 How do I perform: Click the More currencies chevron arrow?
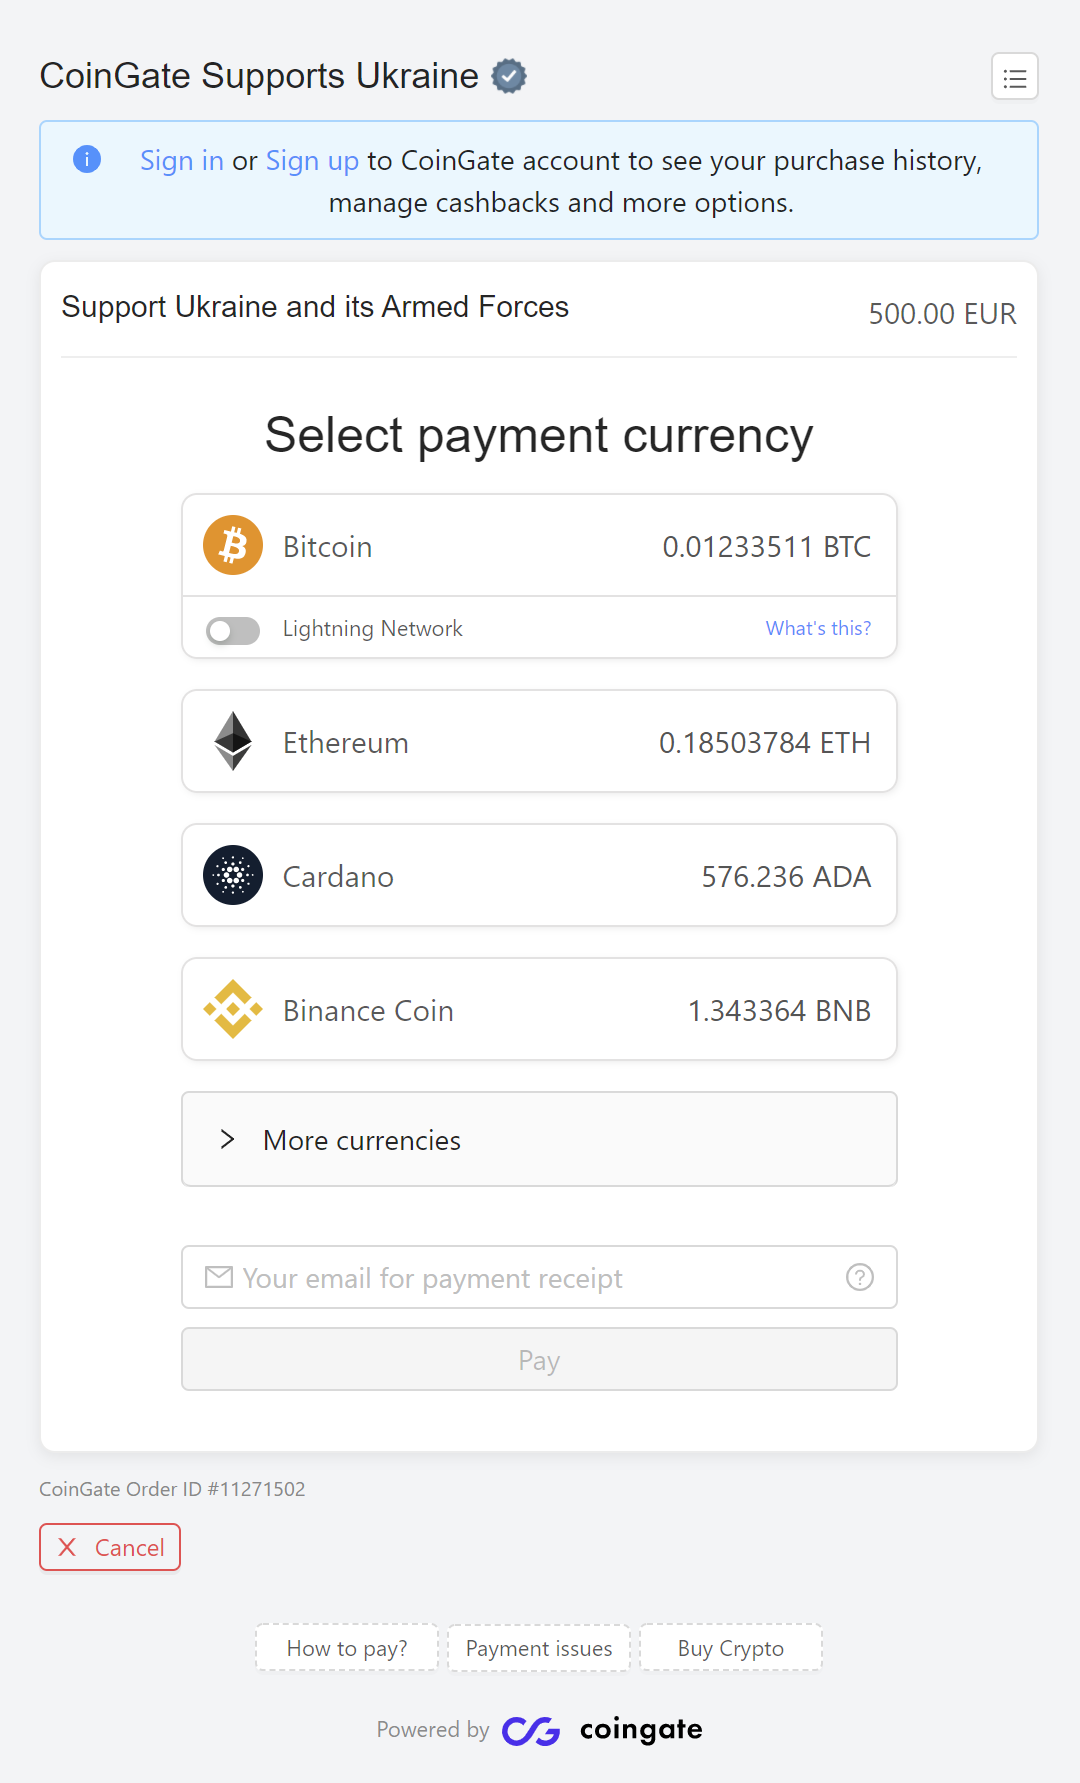tap(227, 1139)
